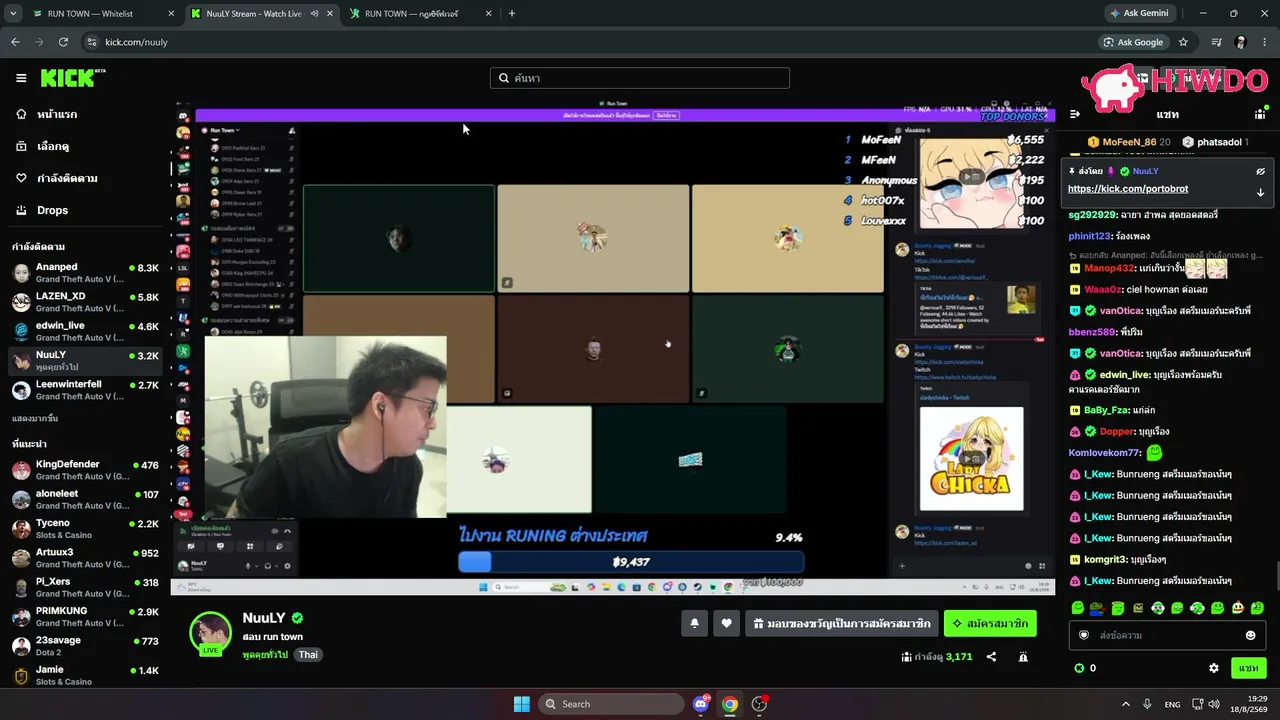Click username Komlovekom77 in chat
This screenshot has height=720, width=1280.
(x=1105, y=453)
